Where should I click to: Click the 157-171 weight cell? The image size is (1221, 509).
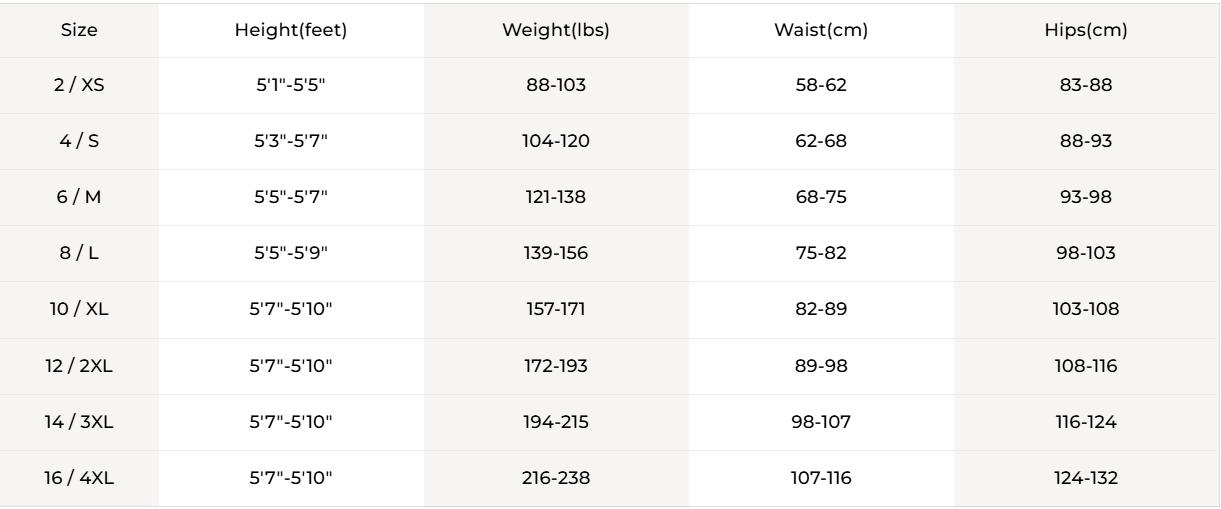click(556, 310)
